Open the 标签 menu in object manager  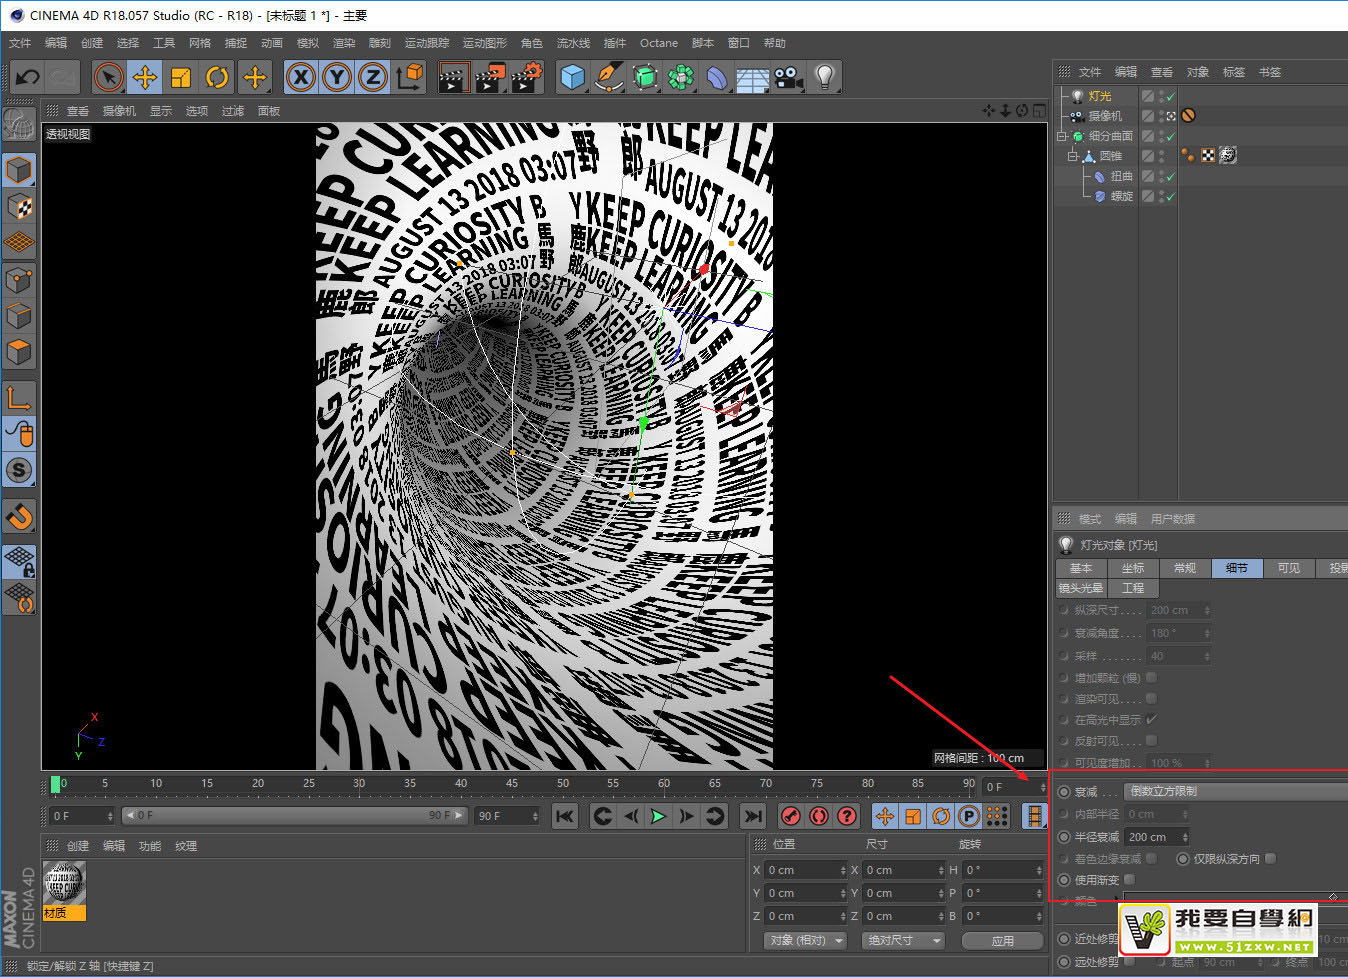(1234, 72)
